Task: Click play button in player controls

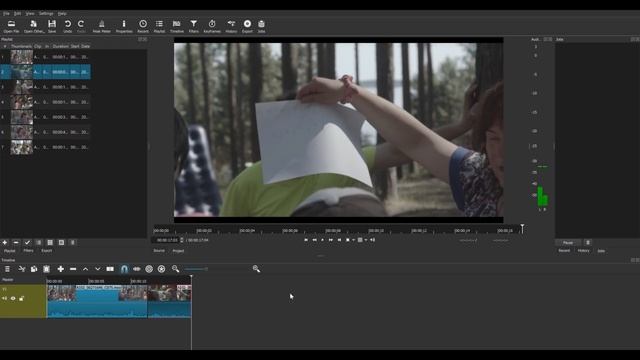Action: click(x=322, y=240)
